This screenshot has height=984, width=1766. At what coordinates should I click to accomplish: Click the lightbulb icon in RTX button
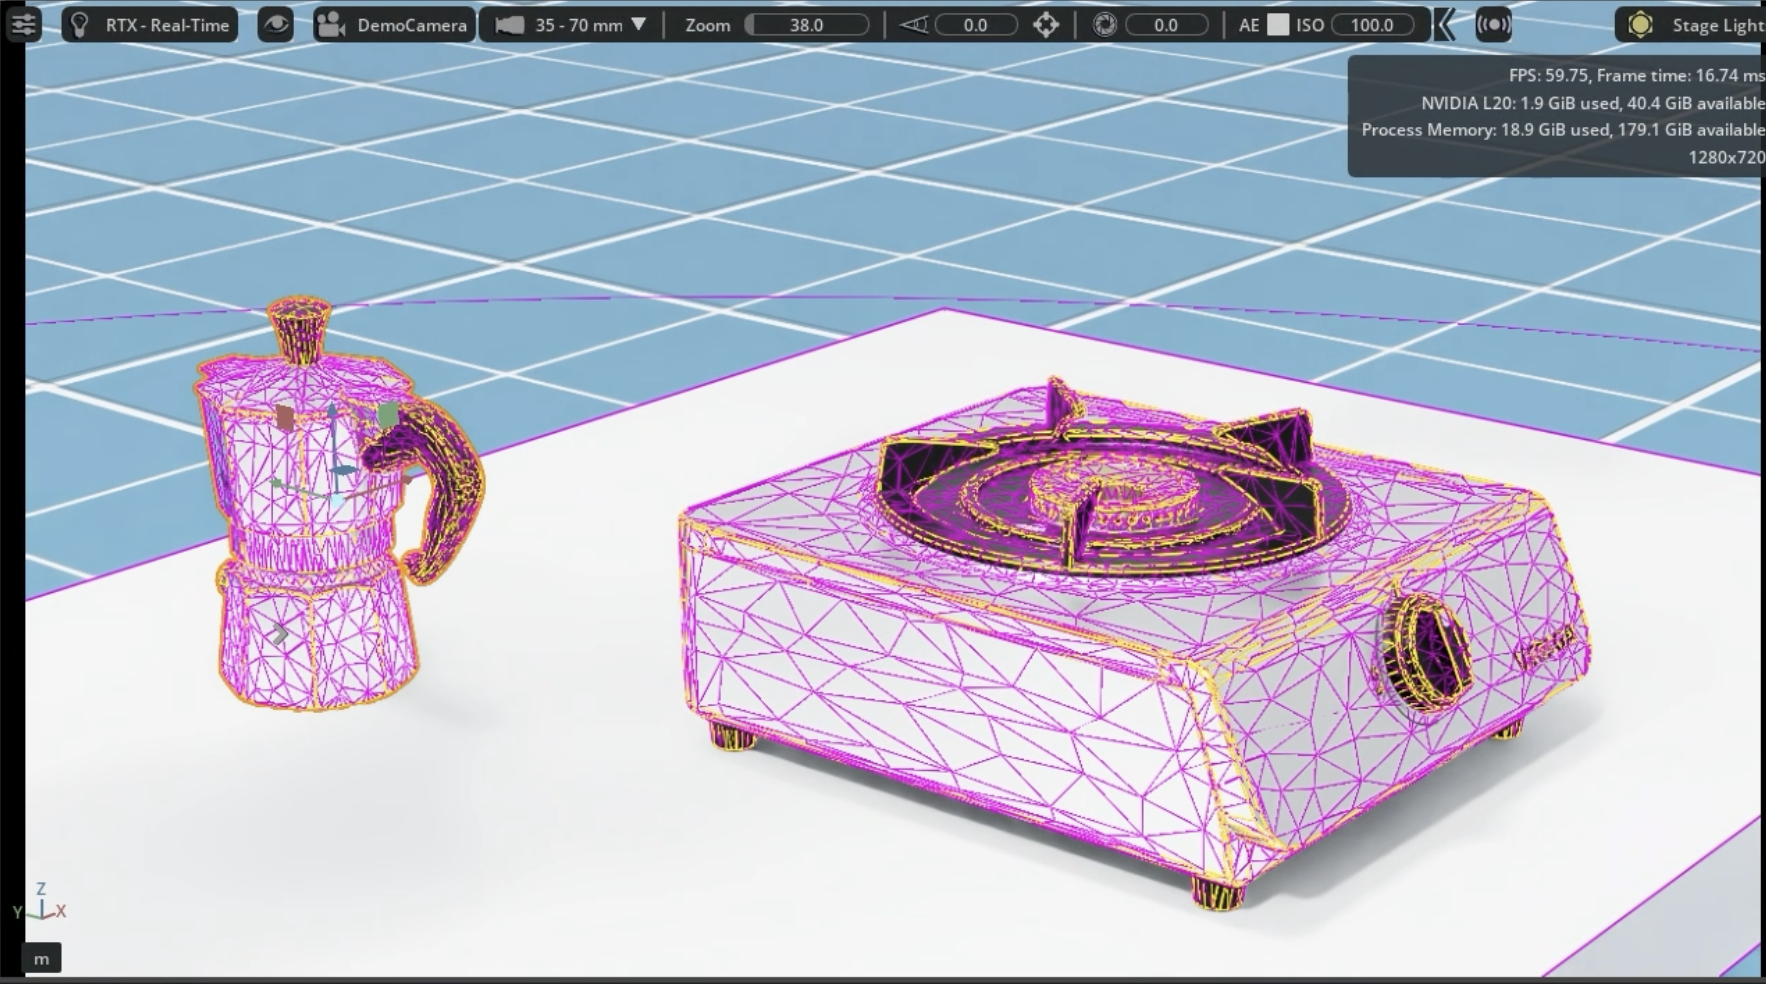point(81,24)
